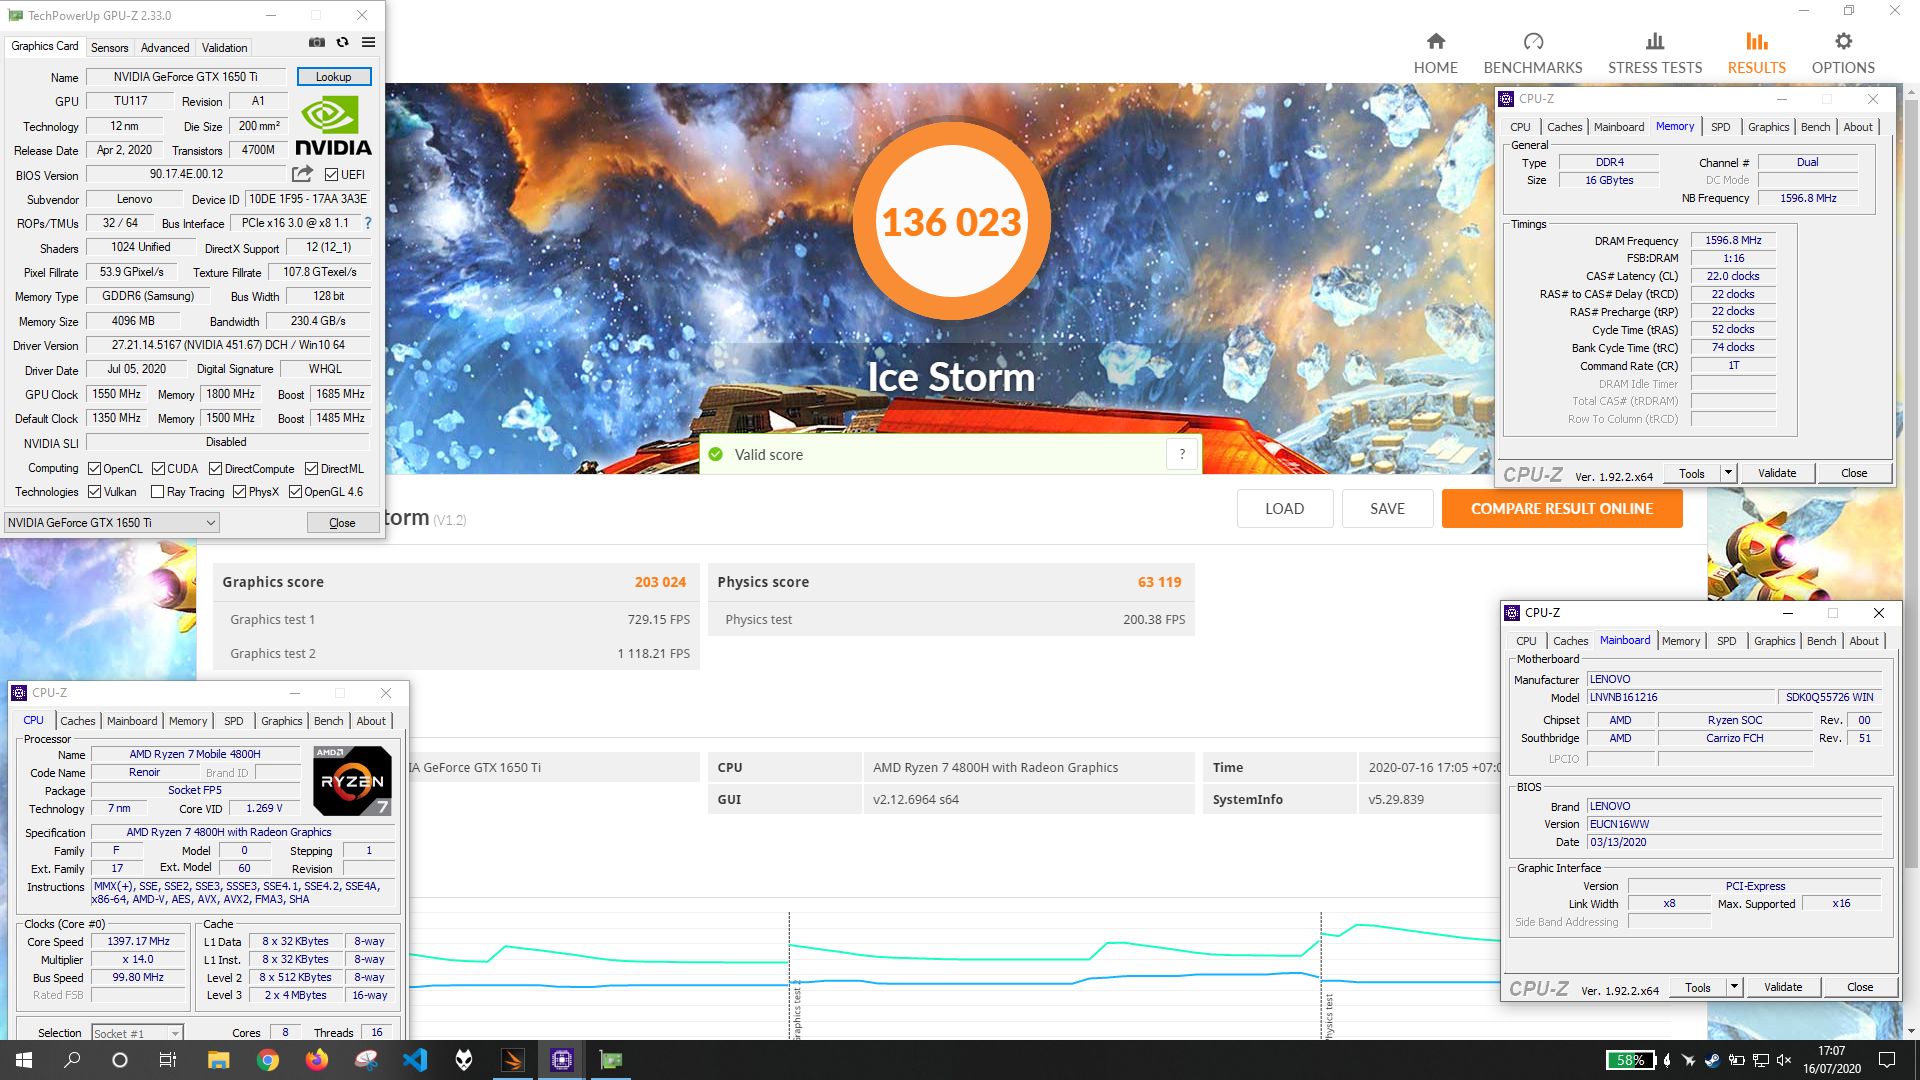Open Visual Studio Code from the taskbar

pyautogui.click(x=414, y=1060)
